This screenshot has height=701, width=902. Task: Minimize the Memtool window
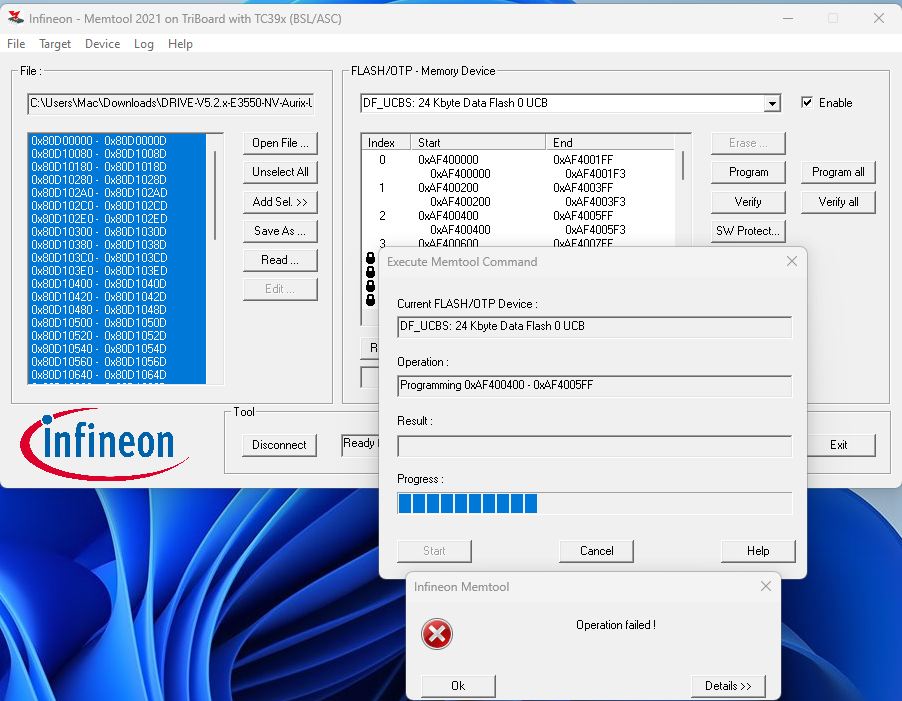point(788,18)
